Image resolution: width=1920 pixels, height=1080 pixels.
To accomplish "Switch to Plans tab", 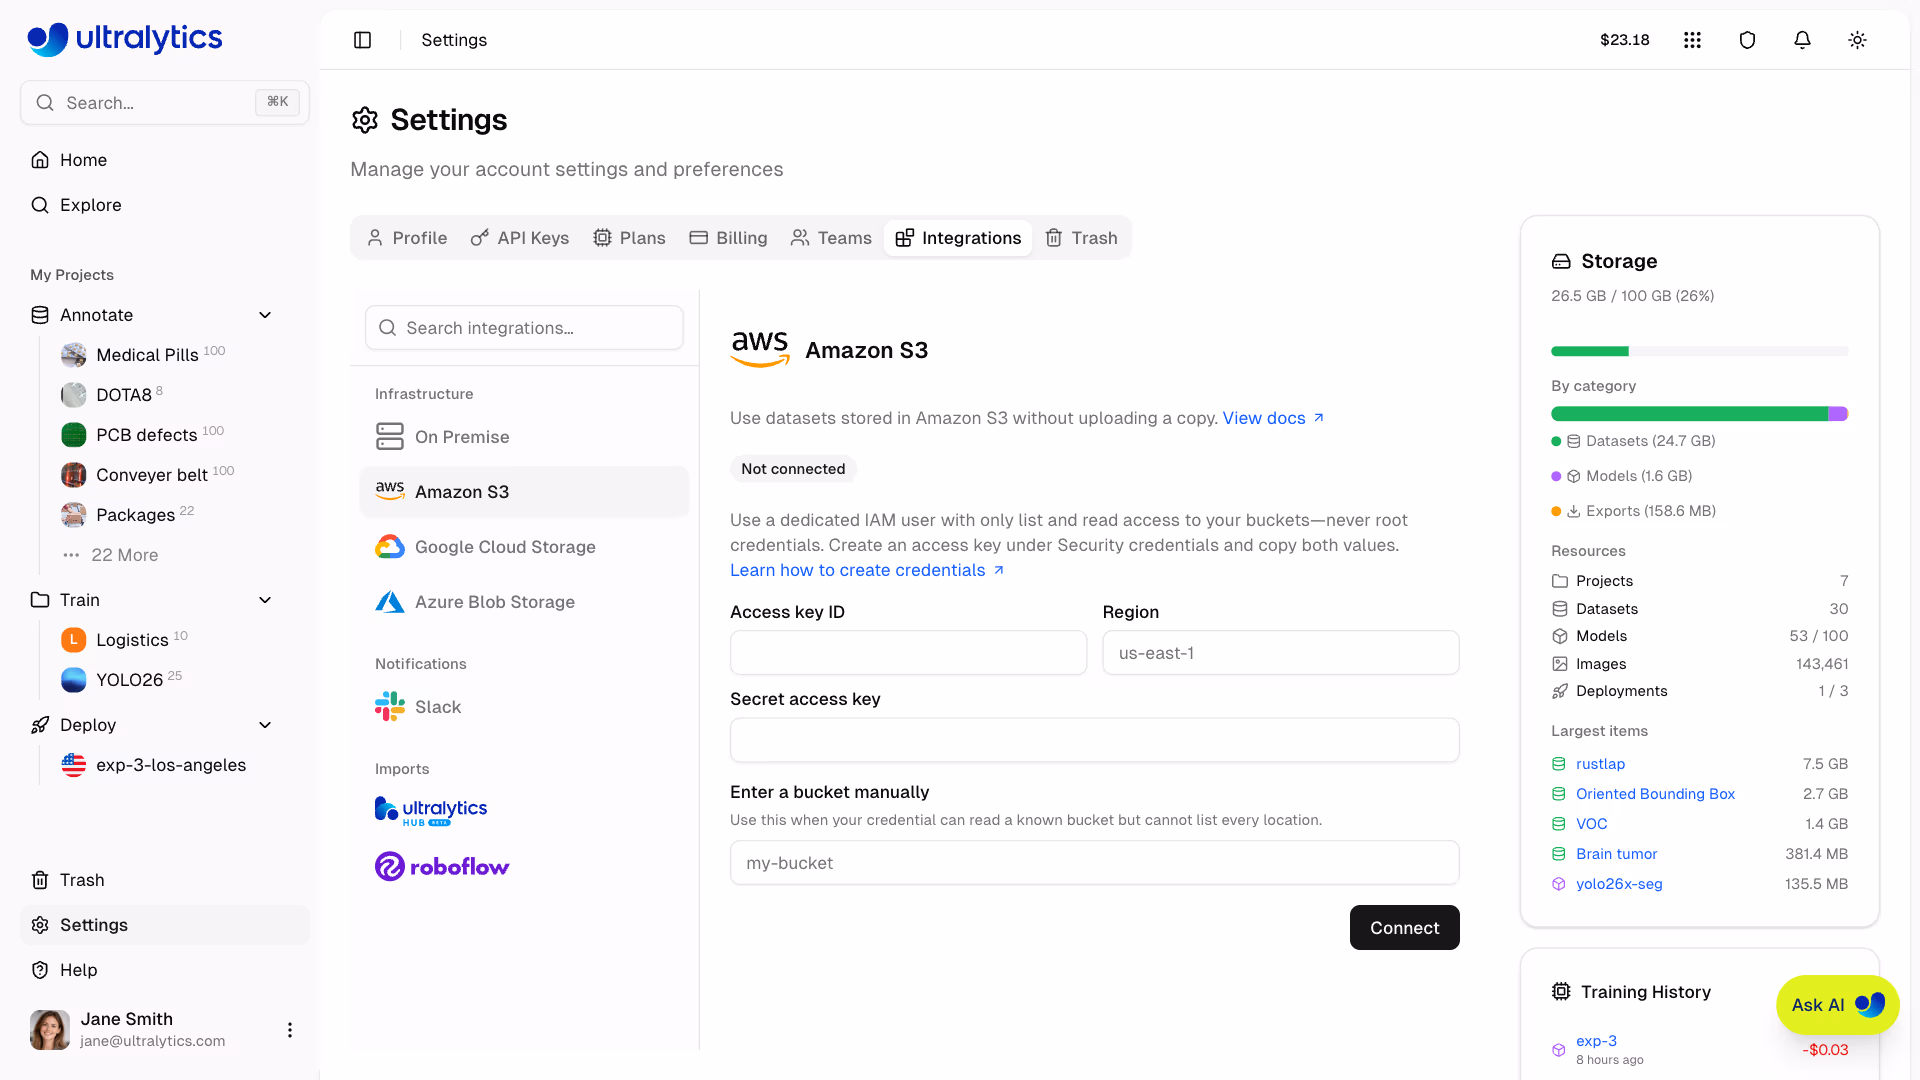I will tap(629, 238).
